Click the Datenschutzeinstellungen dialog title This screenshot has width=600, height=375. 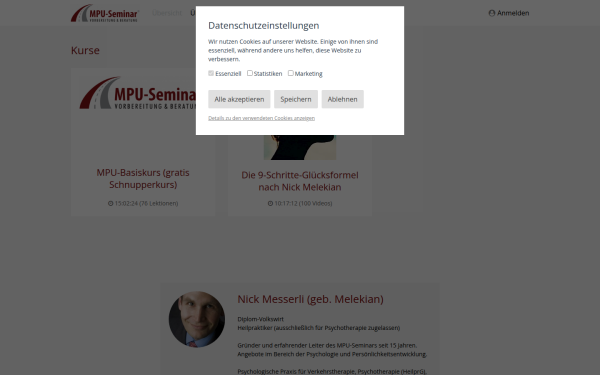point(264,26)
